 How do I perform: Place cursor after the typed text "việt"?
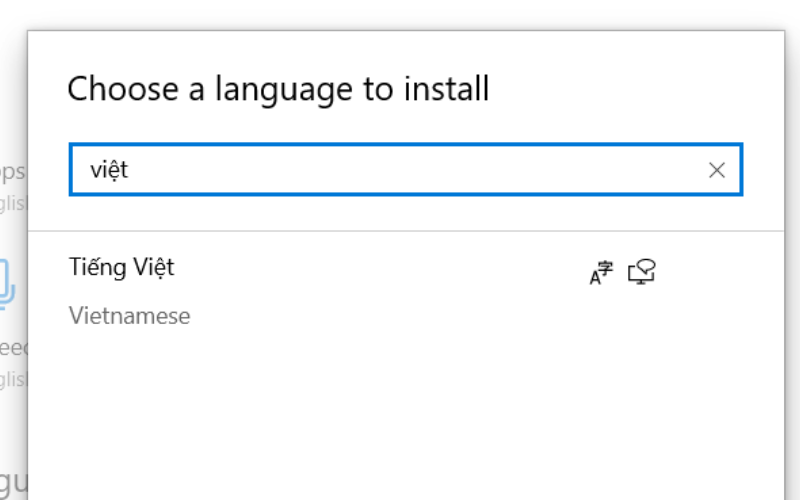click(x=131, y=170)
